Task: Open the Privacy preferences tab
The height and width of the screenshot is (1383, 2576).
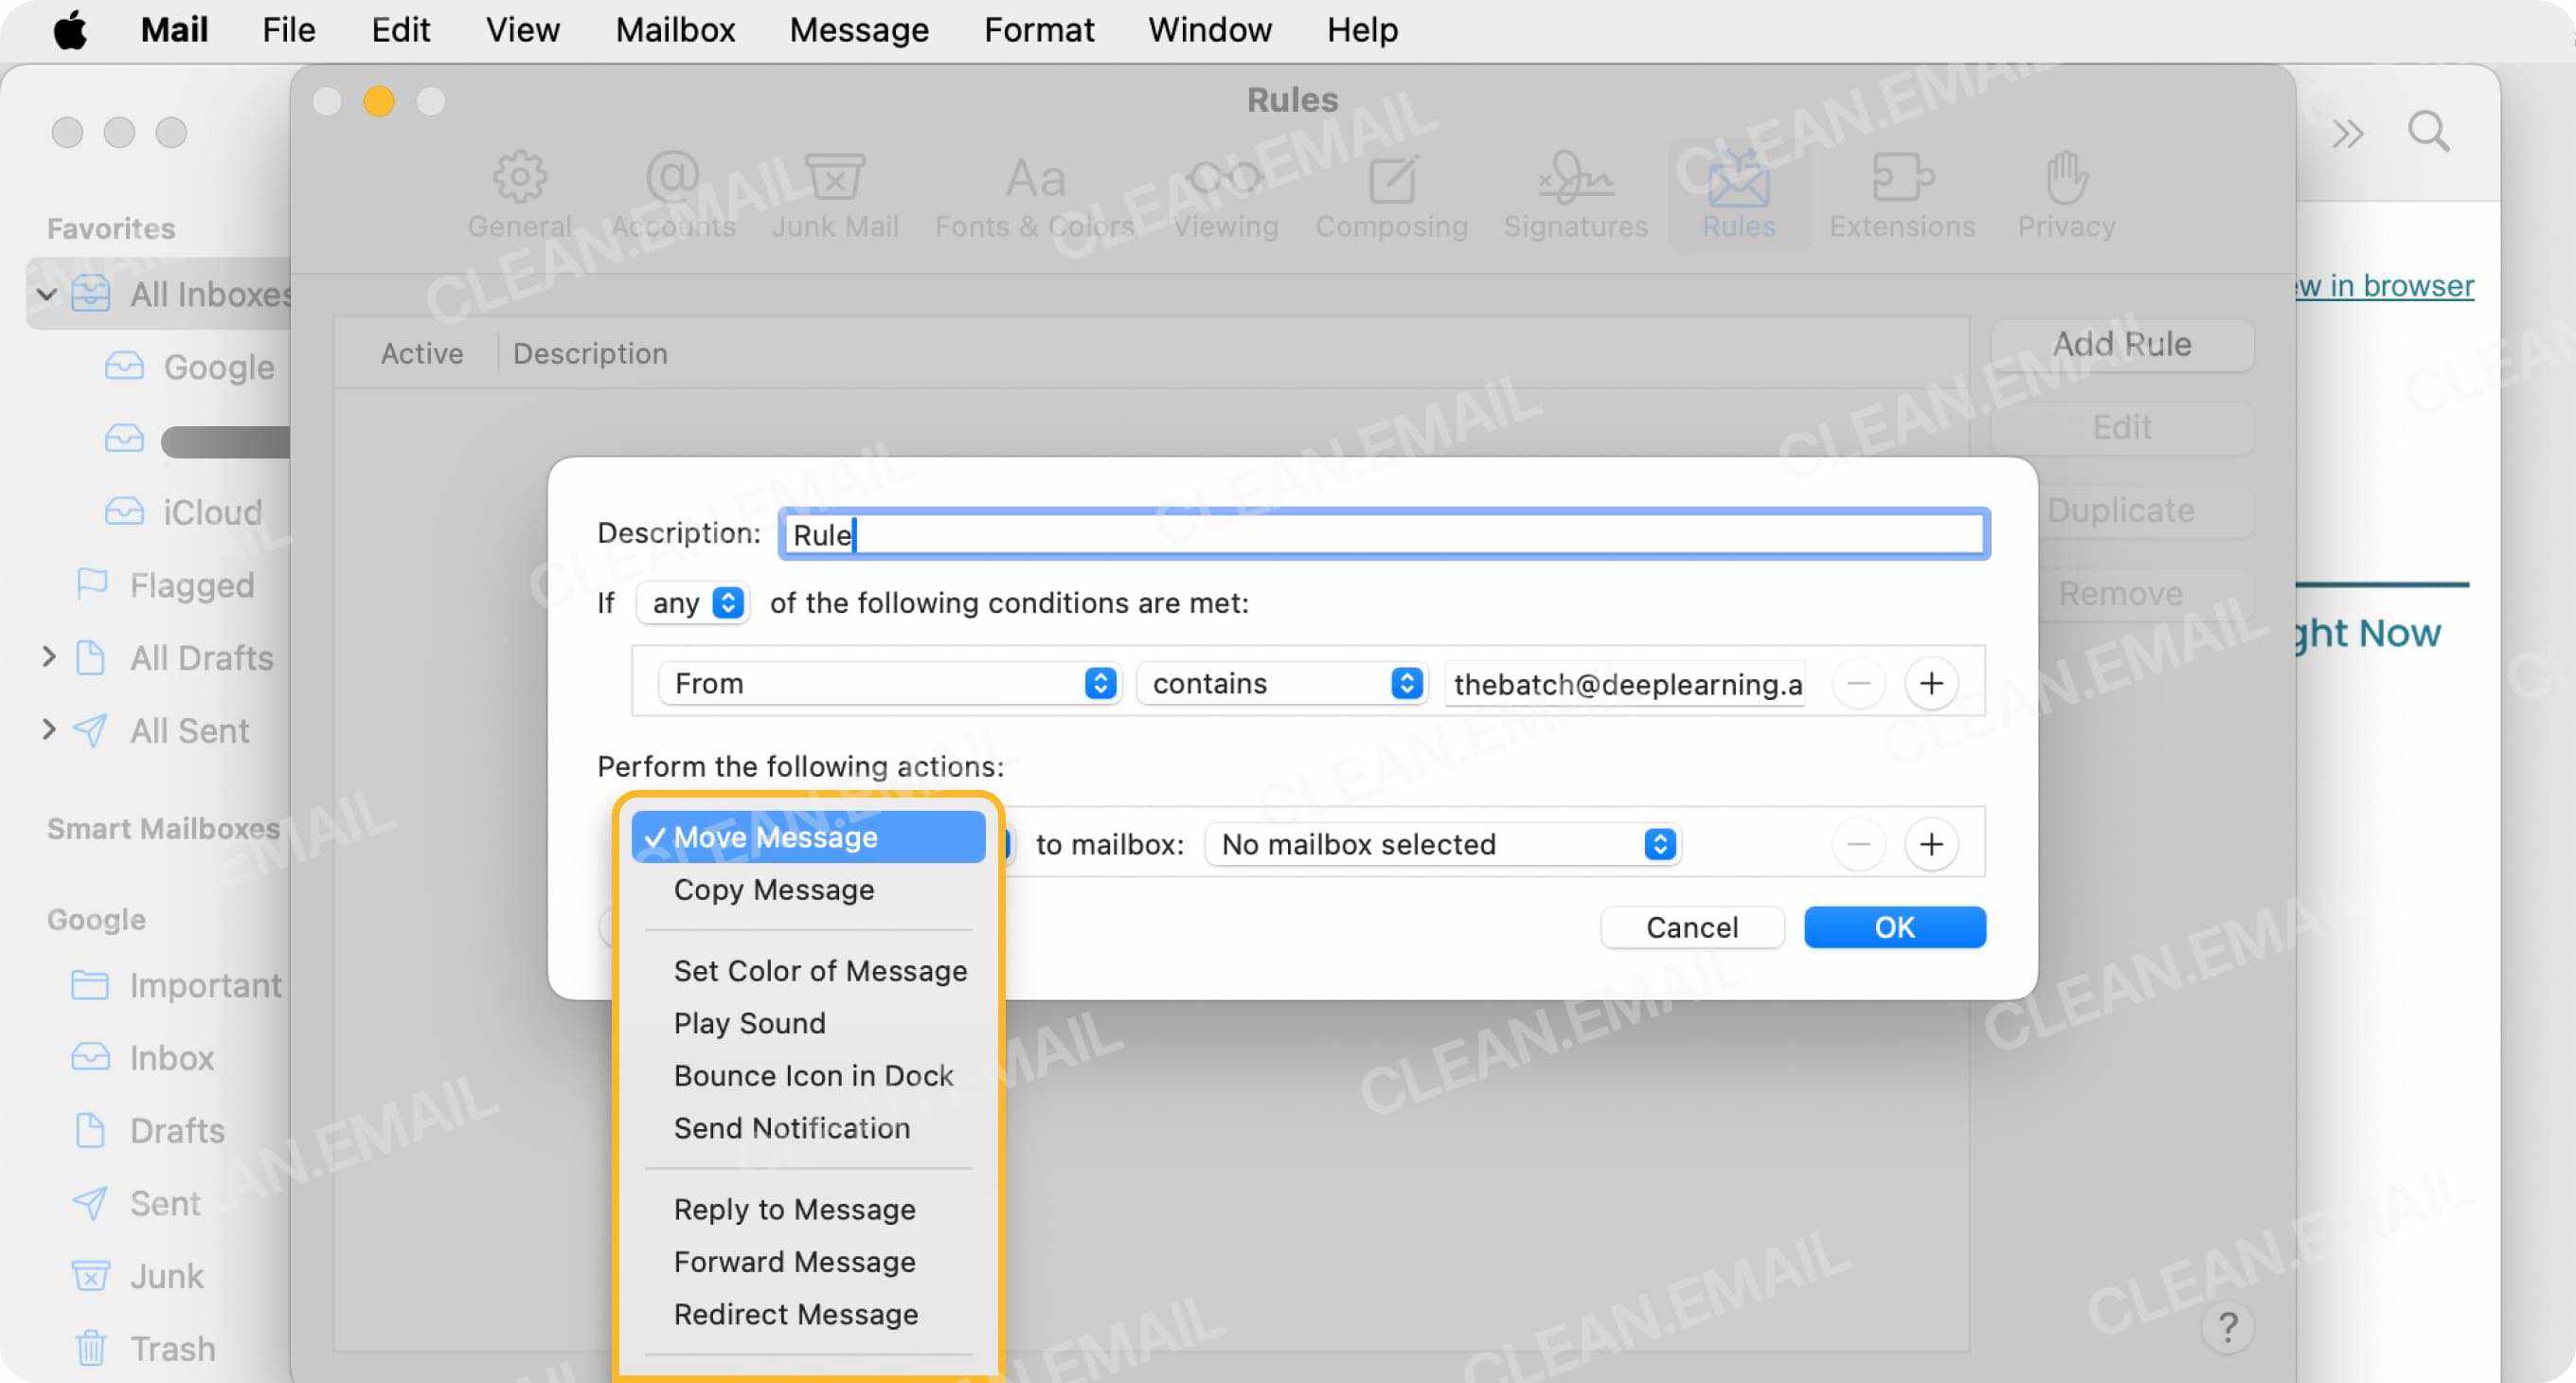Action: 2066,196
